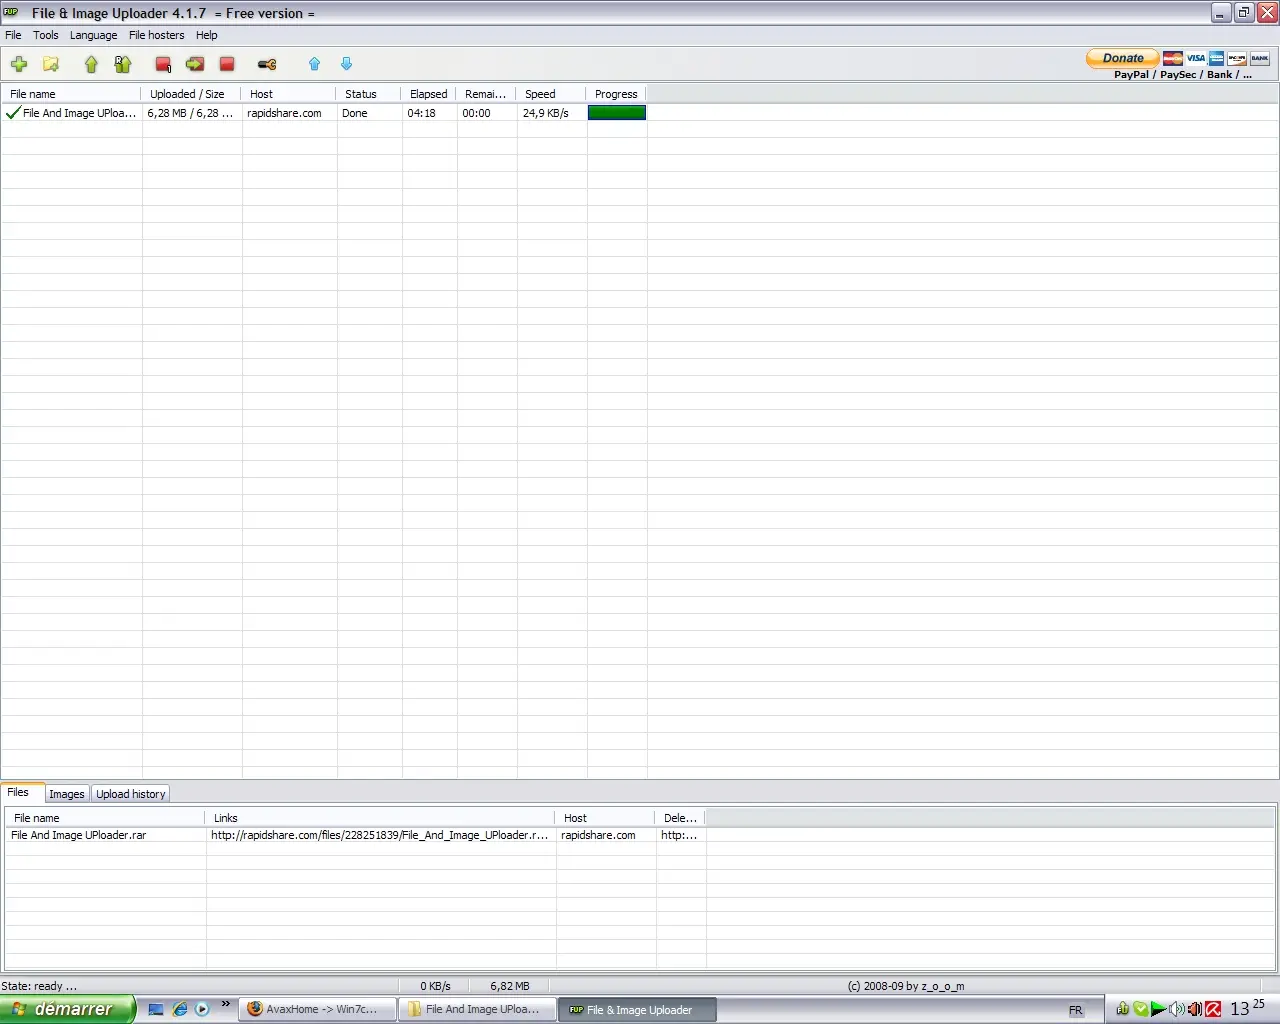
Task: Click the Add folder toolbar icon
Action: click(x=51, y=64)
